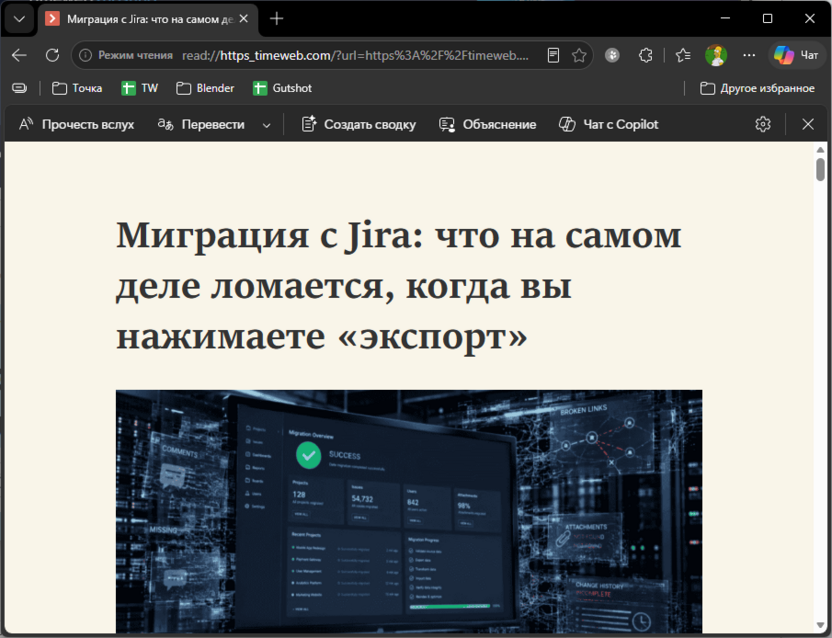832x638 pixels.
Task: Click Перевести to translate the page
Action: coord(202,124)
